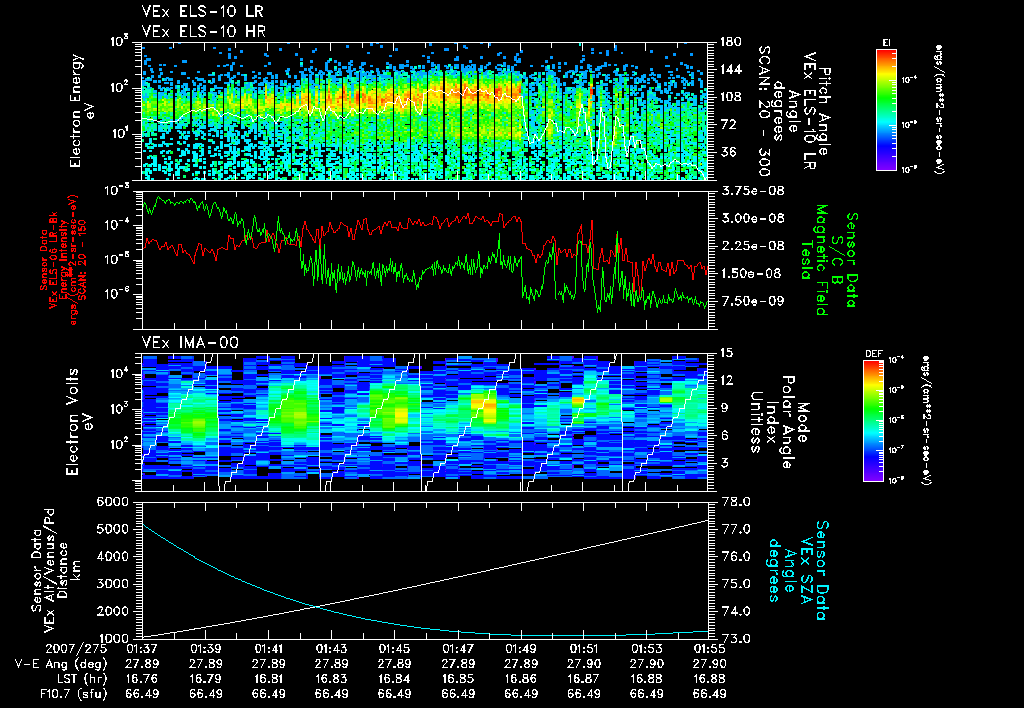Screen dimensions: 1024x708
Task: Click the 01:49 time tick label
Action: click(x=521, y=649)
